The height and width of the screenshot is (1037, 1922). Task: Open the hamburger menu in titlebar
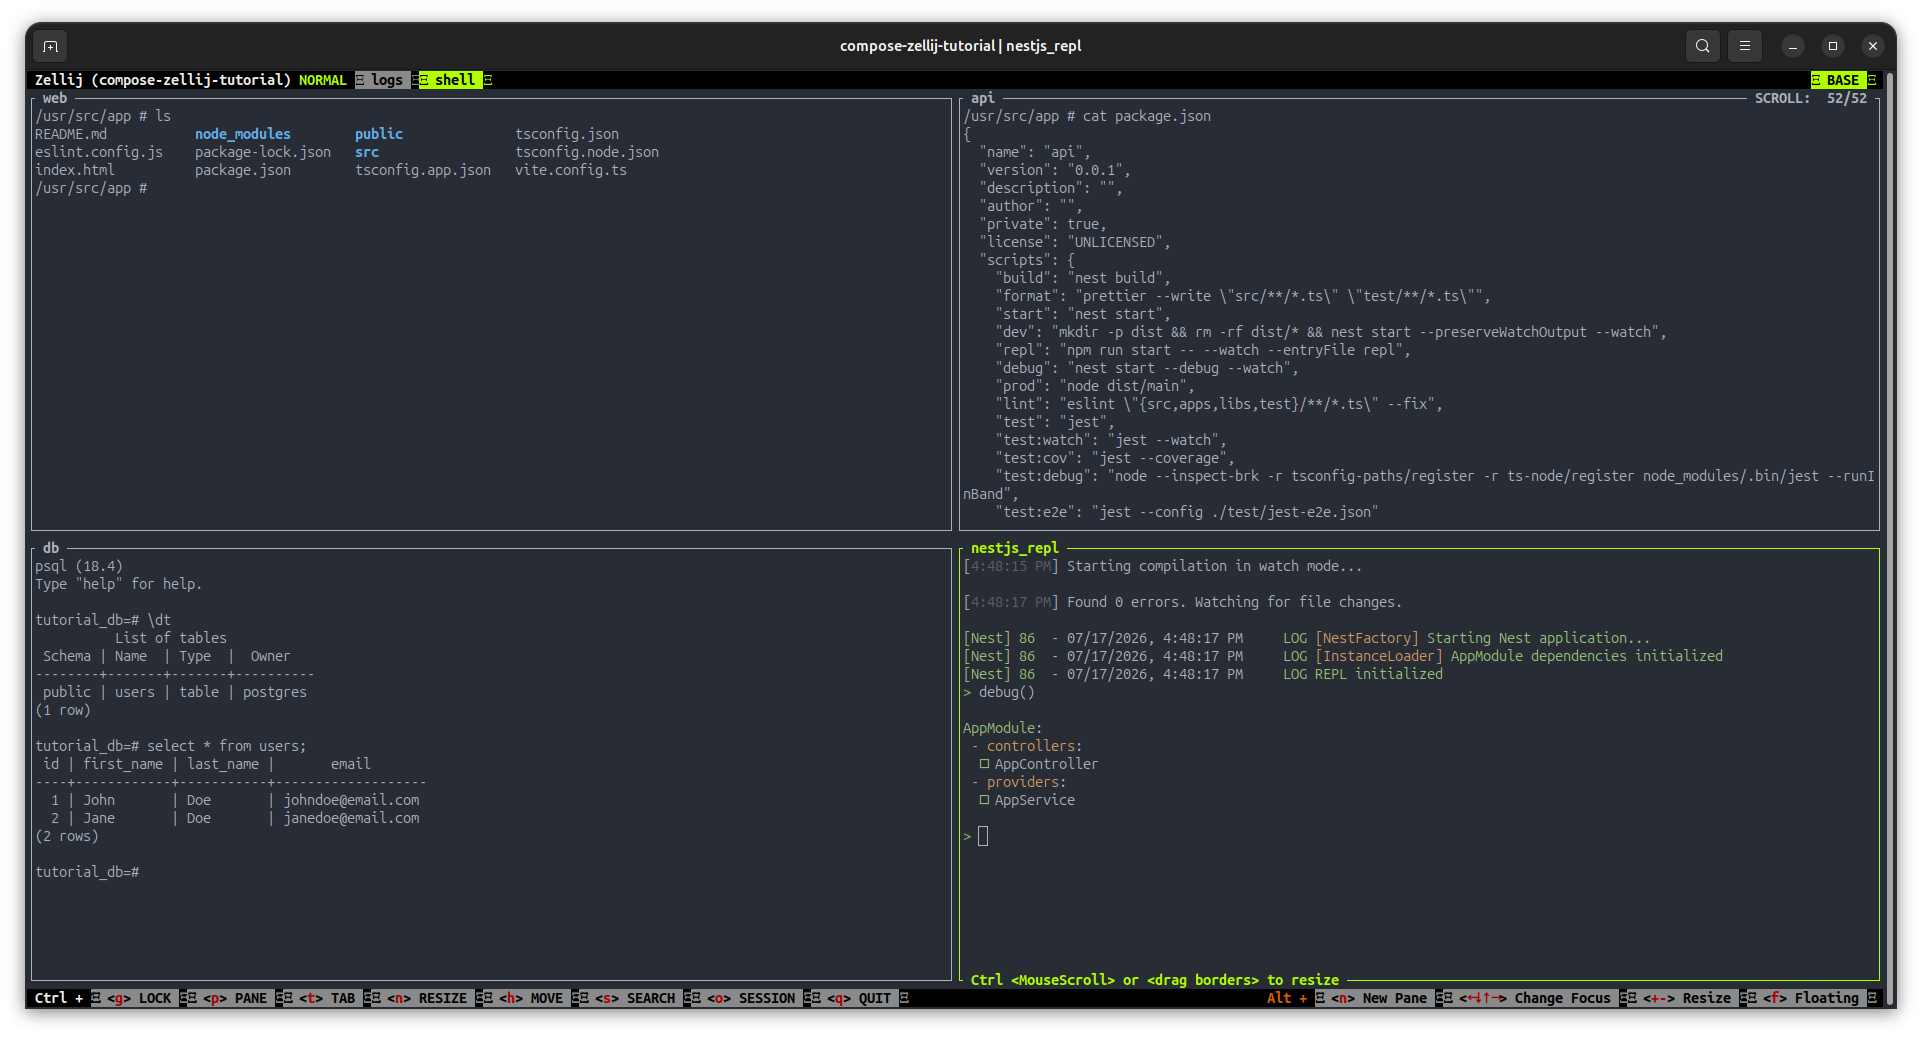[1744, 46]
